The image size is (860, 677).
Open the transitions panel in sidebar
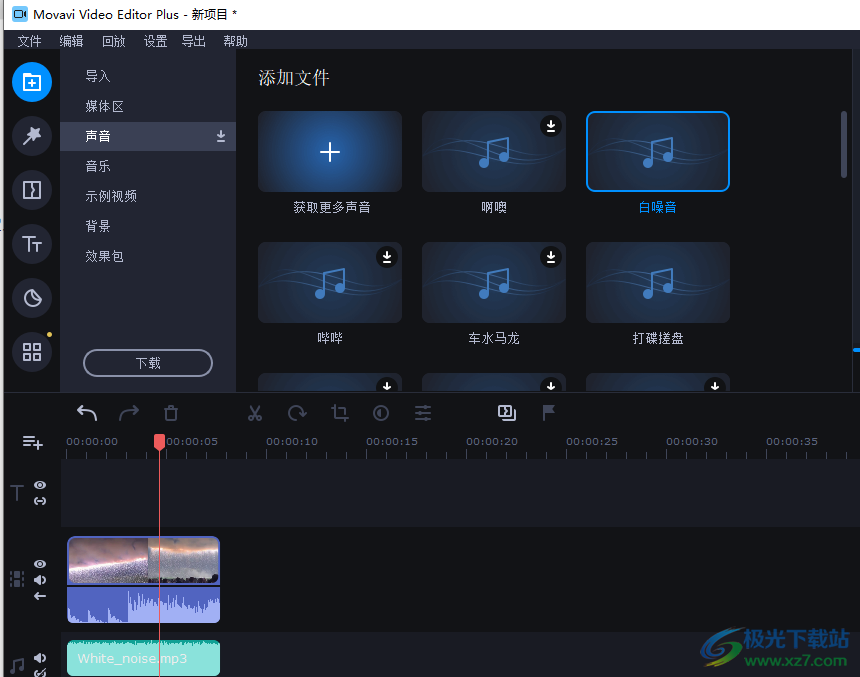tap(32, 190)
